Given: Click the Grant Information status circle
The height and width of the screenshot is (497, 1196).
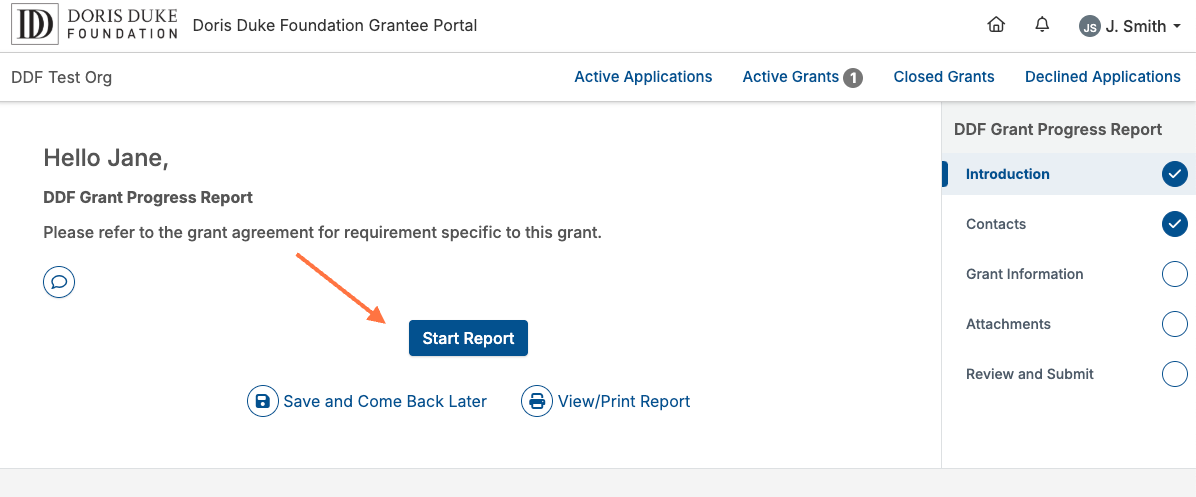Looking at the screenshot, I should click(1175, 274).
